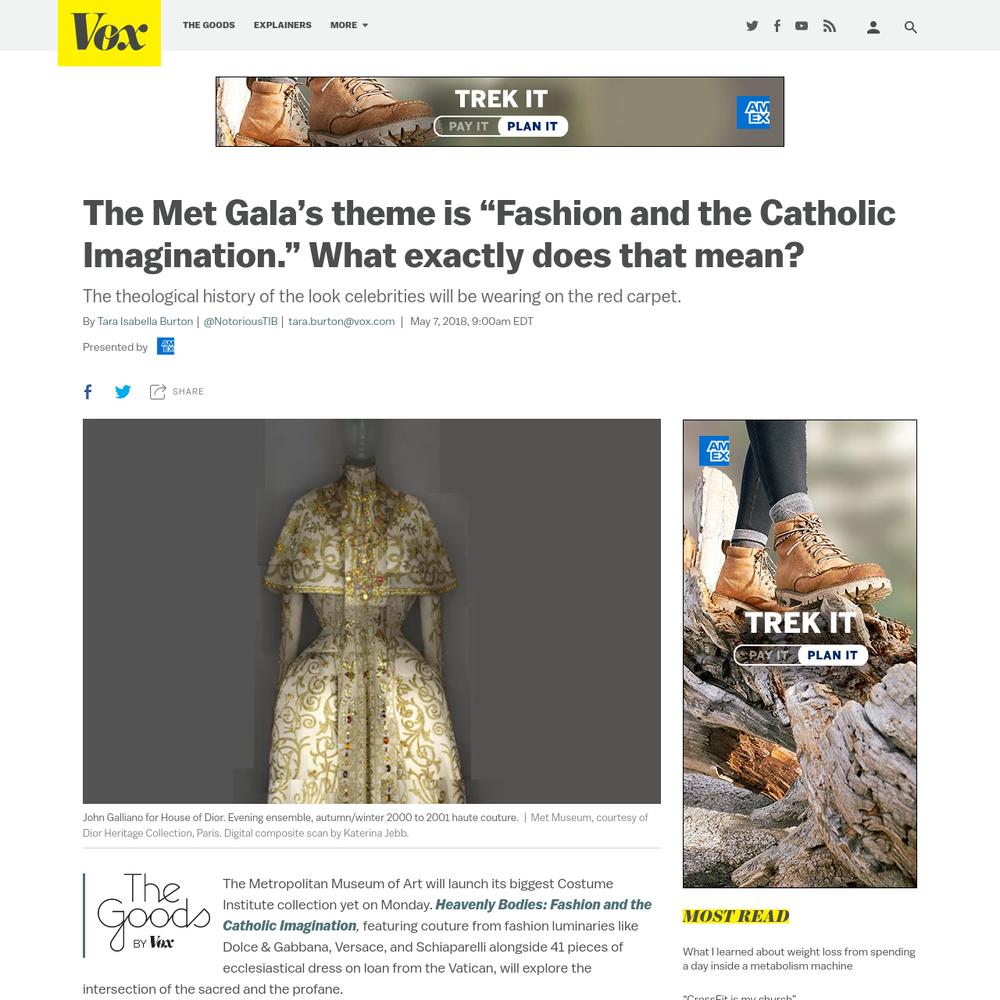
Task: Open the Explainers navigation item
Action: point(283,25)
